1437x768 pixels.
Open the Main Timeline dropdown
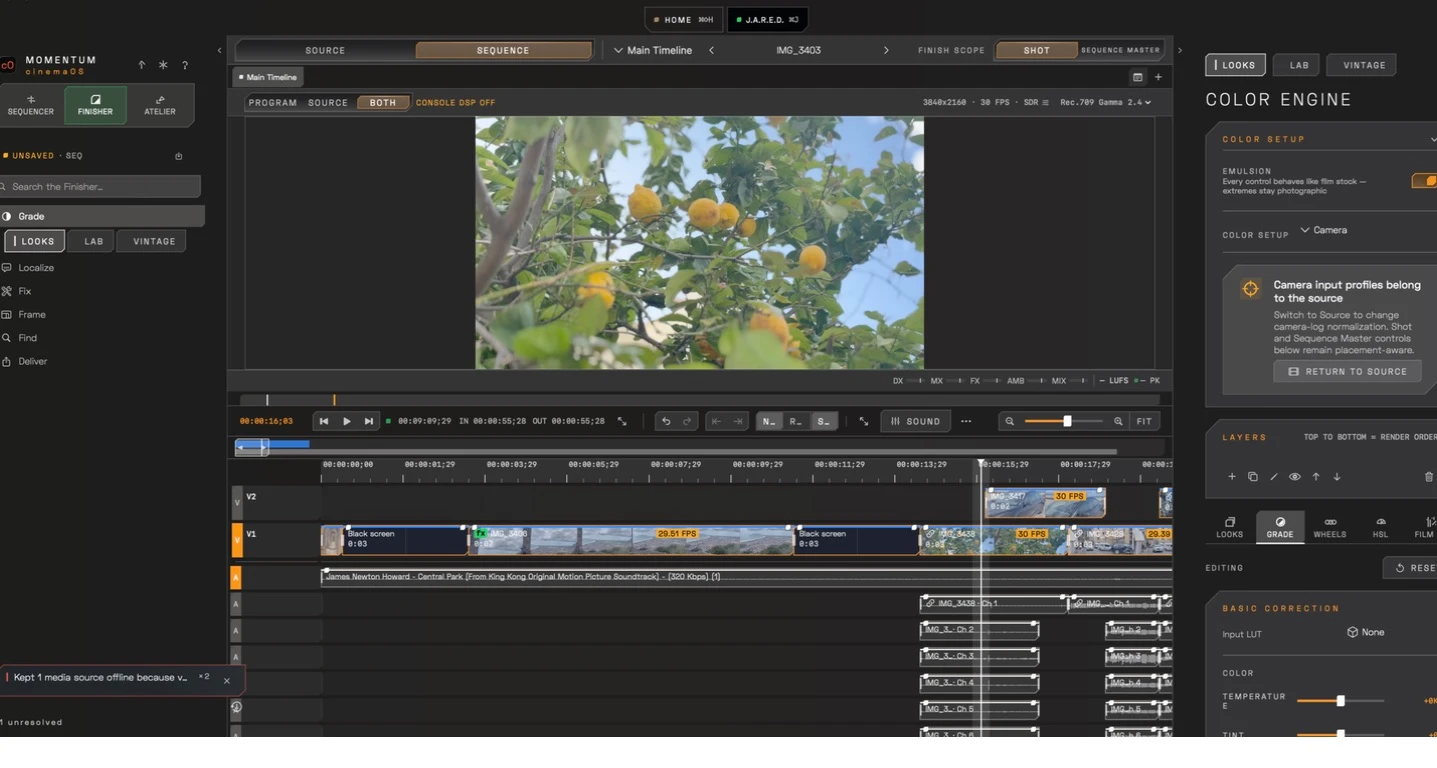(x=652, y=50)
